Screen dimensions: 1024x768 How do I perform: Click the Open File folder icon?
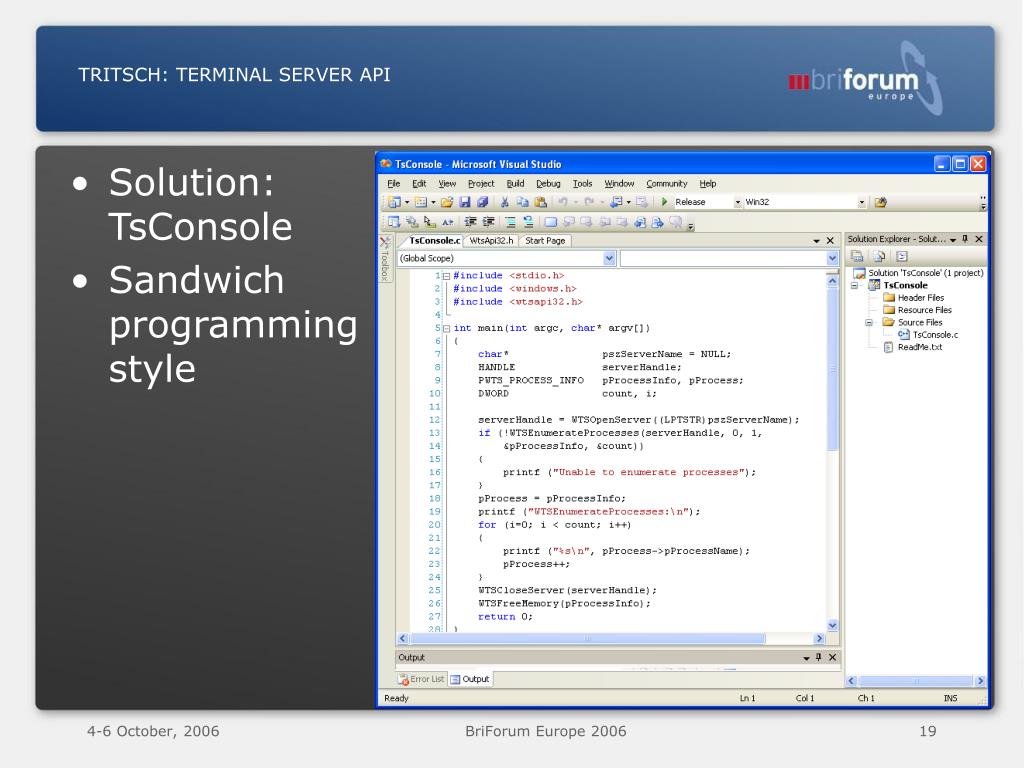coord(447,202)
